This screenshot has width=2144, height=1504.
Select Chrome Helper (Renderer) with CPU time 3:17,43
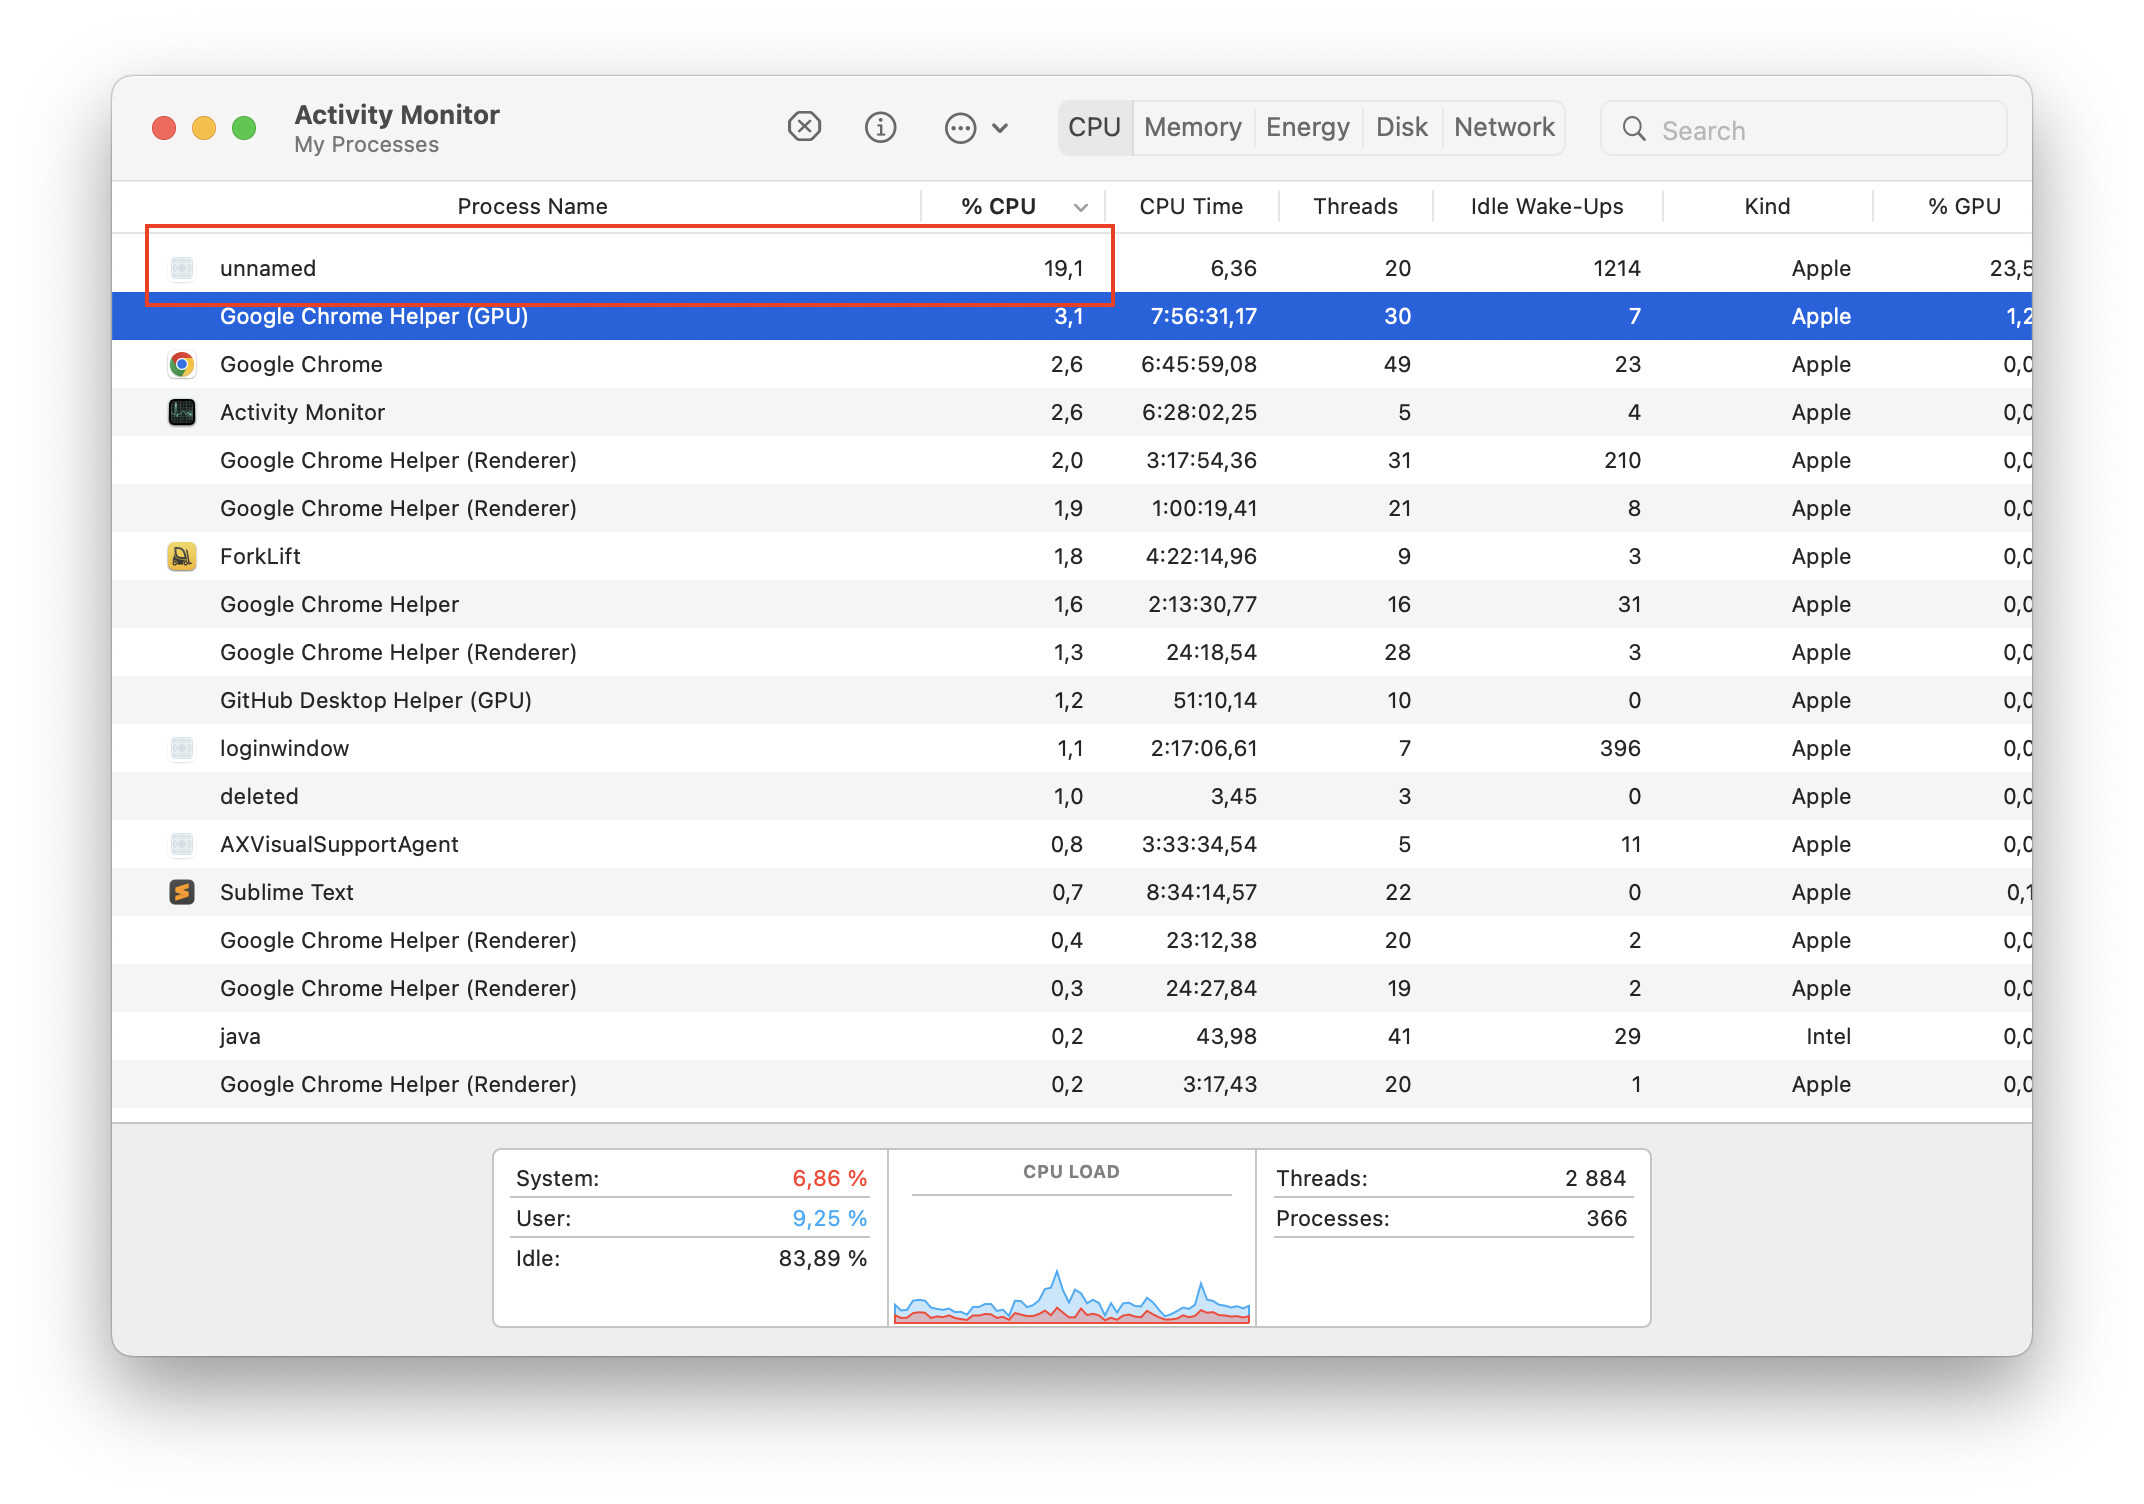1072,1084
